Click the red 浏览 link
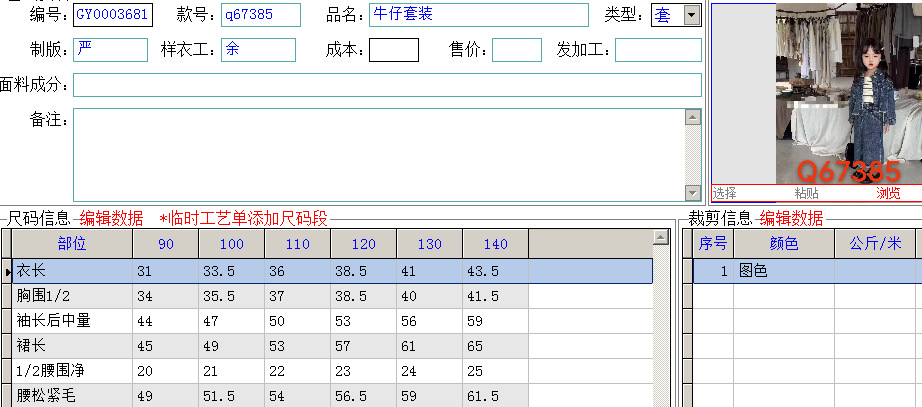The height and width of the screenshot is (407, 922). (x=888, y=193)
